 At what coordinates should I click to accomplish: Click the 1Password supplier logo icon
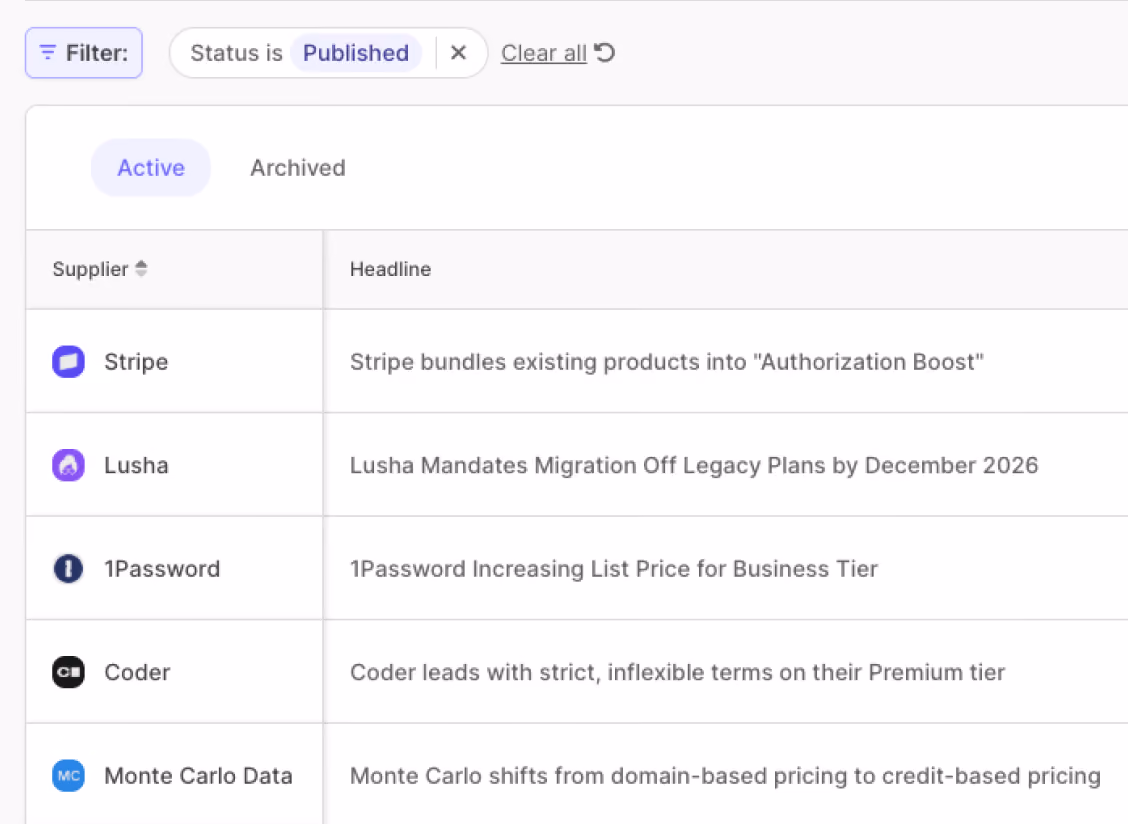[68, 569]
